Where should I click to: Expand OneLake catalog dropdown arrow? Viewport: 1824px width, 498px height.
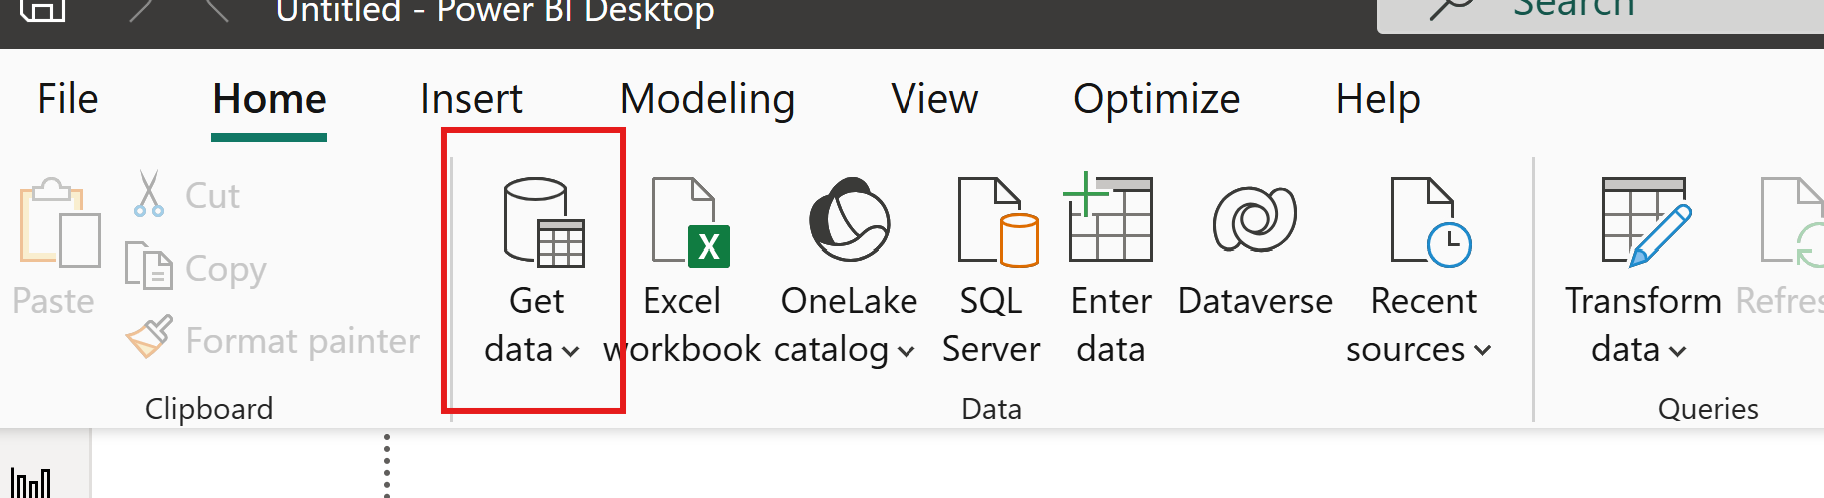[906, 351]
